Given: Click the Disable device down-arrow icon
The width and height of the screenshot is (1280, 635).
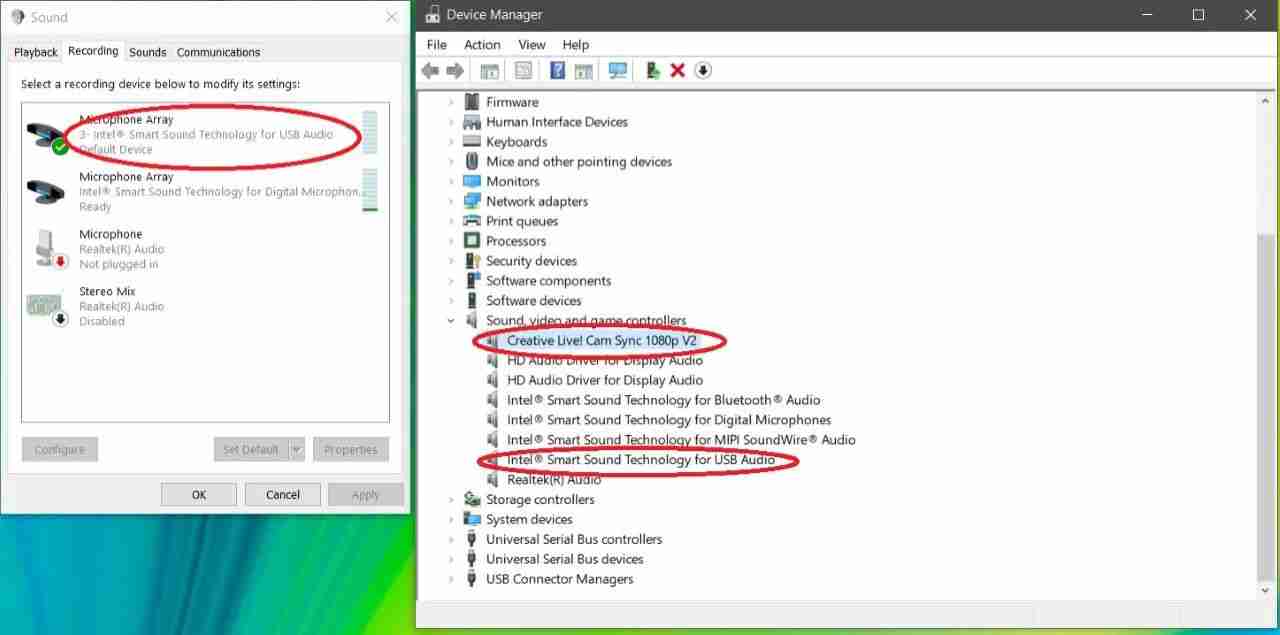Looking at the screenshot, I should [703, 70].
